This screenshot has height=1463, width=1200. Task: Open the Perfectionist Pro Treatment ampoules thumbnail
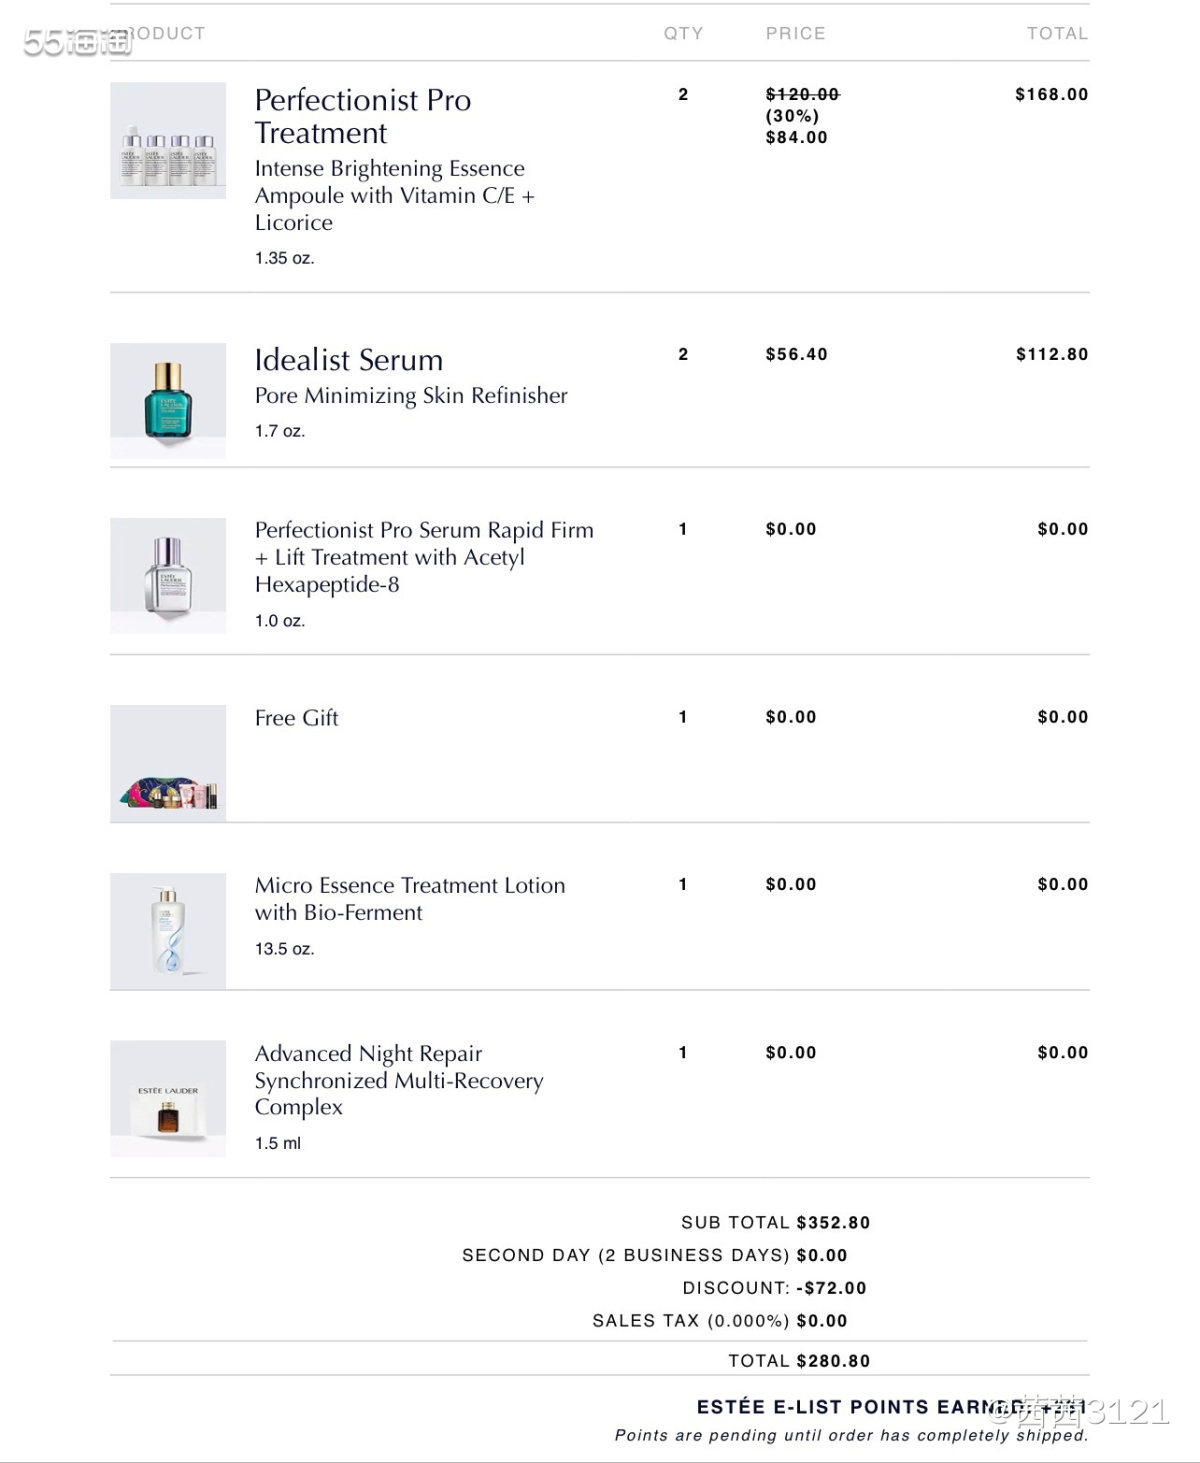[x=168, y=140]
